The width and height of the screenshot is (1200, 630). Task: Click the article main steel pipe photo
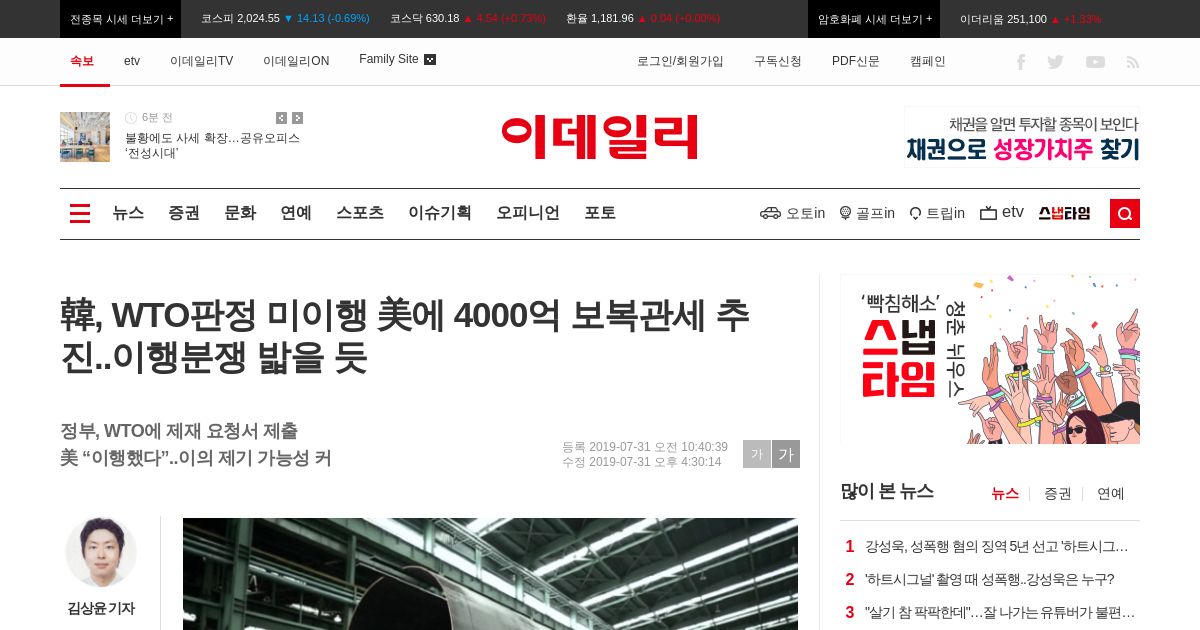(x=490, y=574)
